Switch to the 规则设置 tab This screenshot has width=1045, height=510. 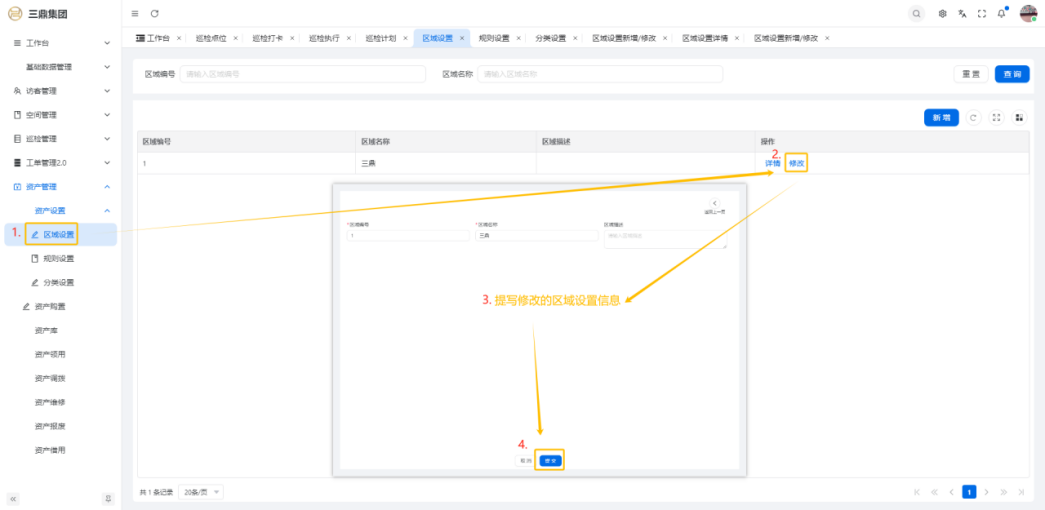(493, 38)
